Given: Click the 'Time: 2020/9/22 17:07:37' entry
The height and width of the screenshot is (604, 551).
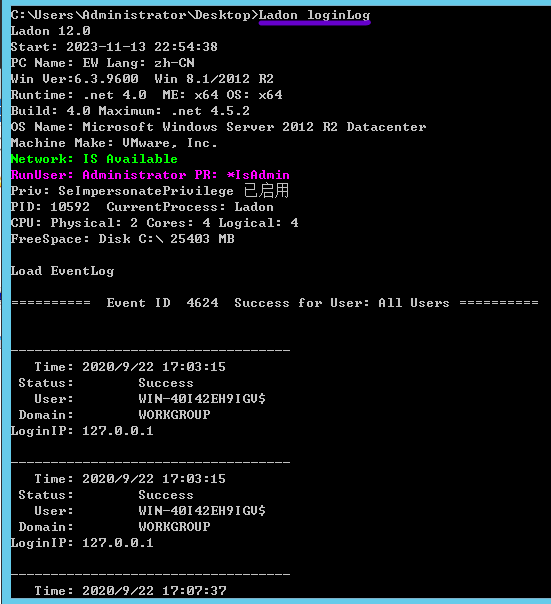Looking at the screenshot, I should (131, 591).
